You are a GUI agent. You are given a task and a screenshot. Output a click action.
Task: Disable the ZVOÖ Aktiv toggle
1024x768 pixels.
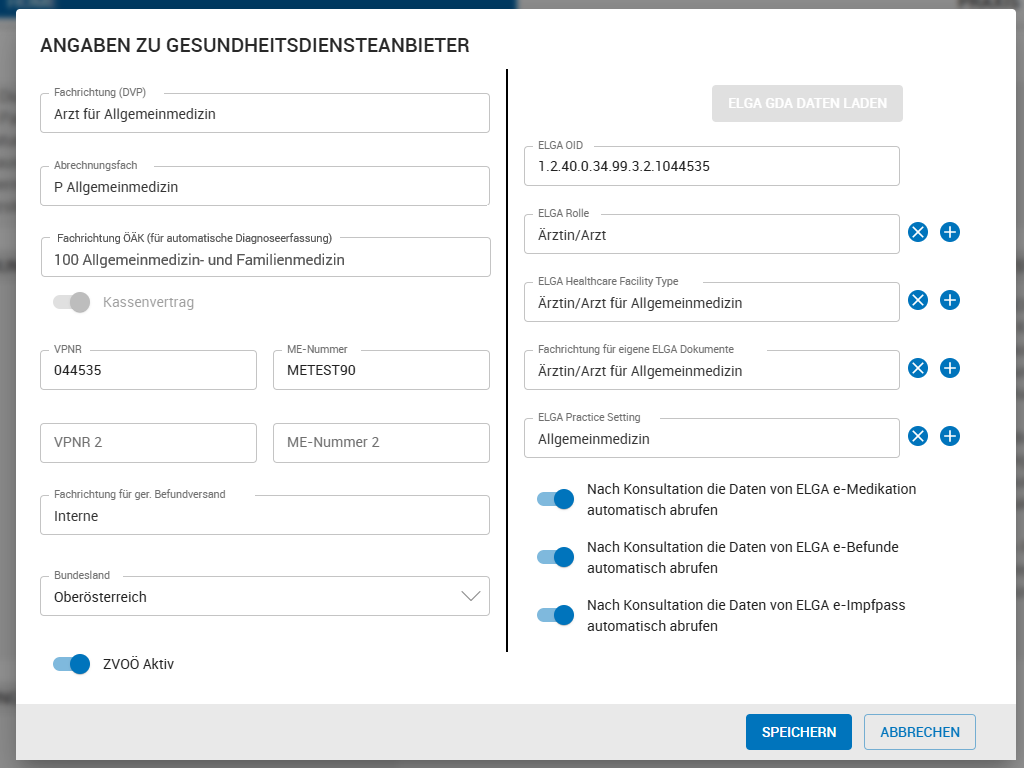pyautogui.click(x=71, y=664)
